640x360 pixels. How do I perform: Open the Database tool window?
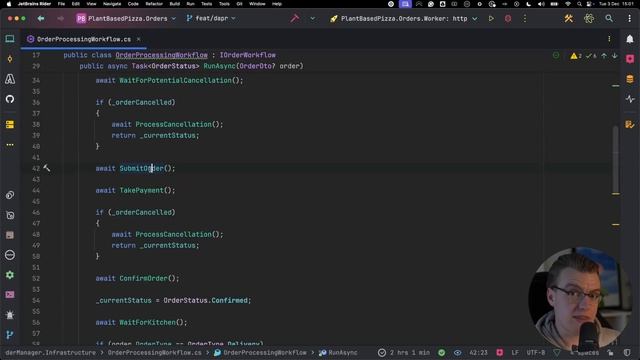click(630, 79)
